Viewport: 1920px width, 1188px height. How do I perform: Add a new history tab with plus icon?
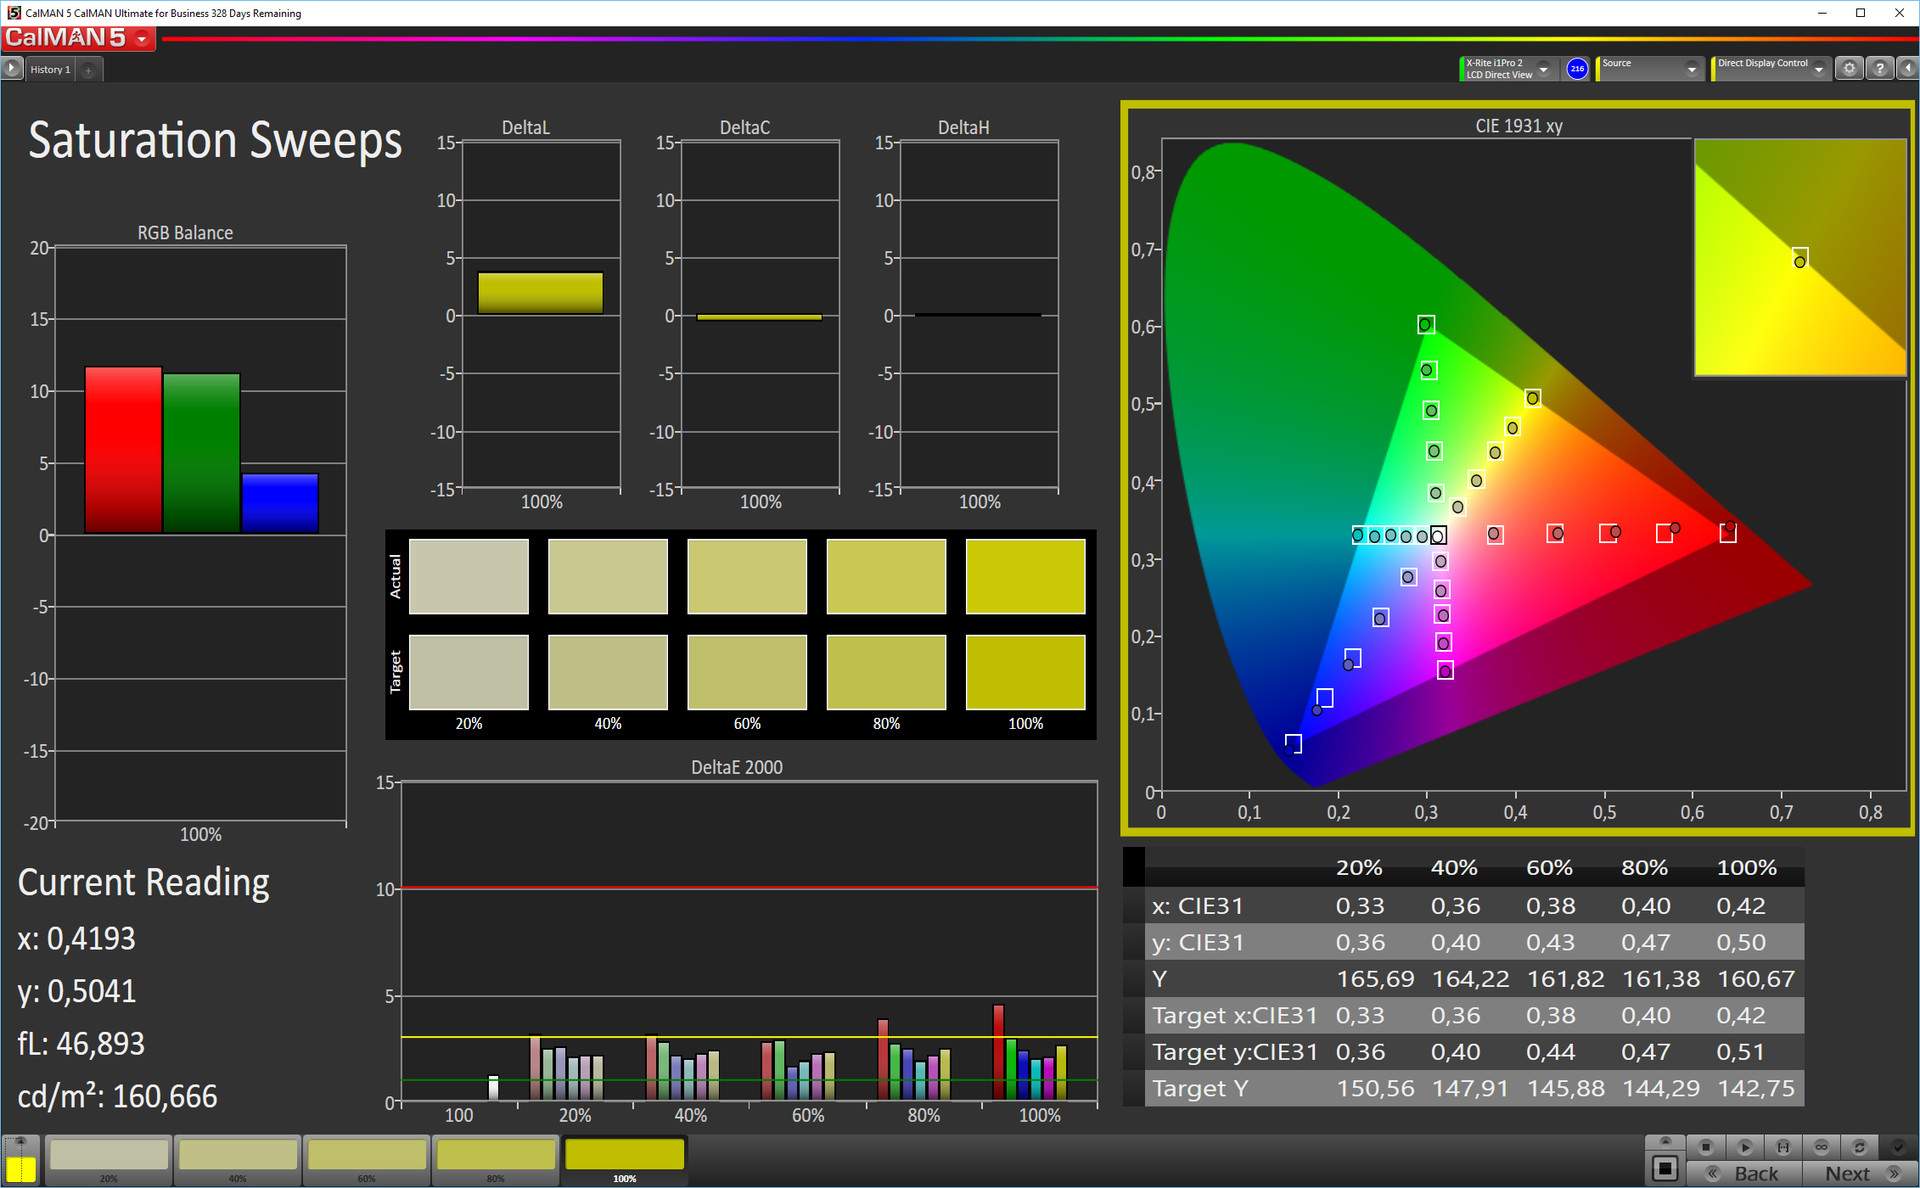pos(89,70)
